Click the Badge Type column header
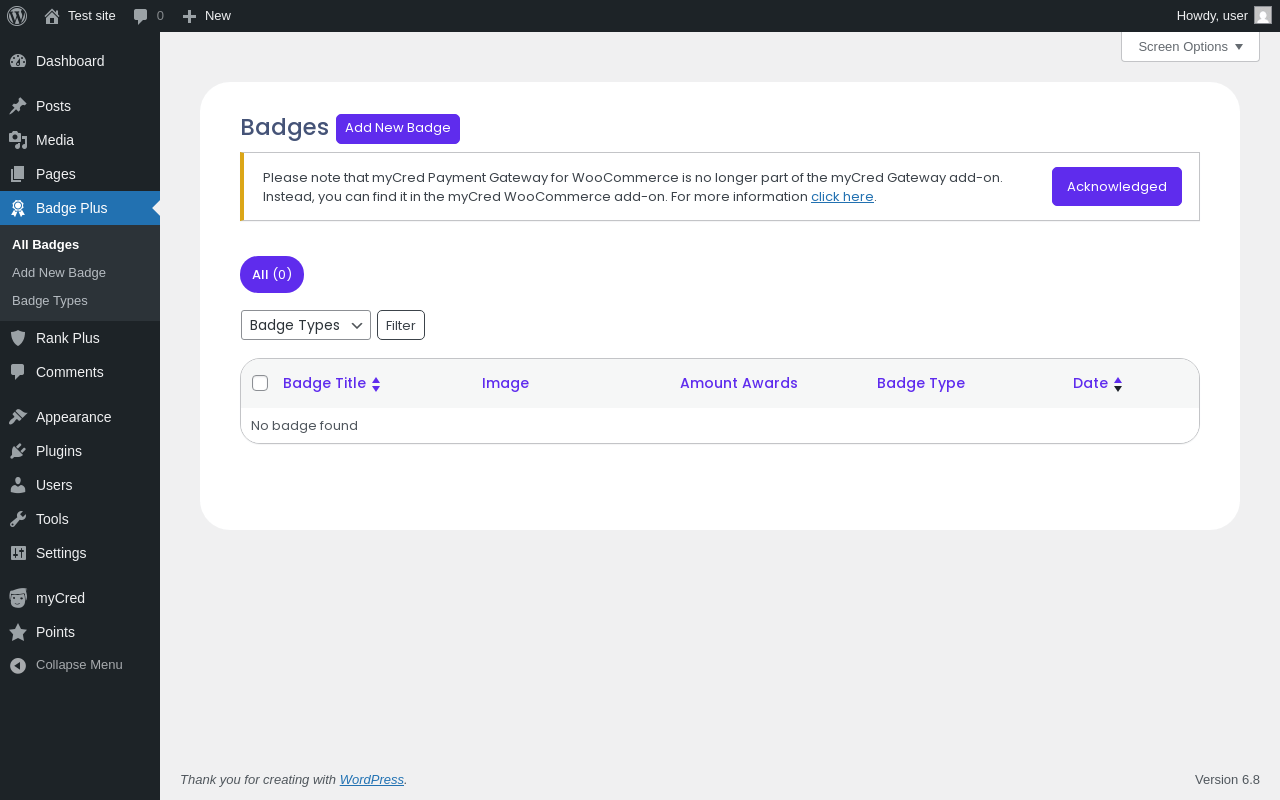Screen dimensions: 1280x800 point(921,383)
